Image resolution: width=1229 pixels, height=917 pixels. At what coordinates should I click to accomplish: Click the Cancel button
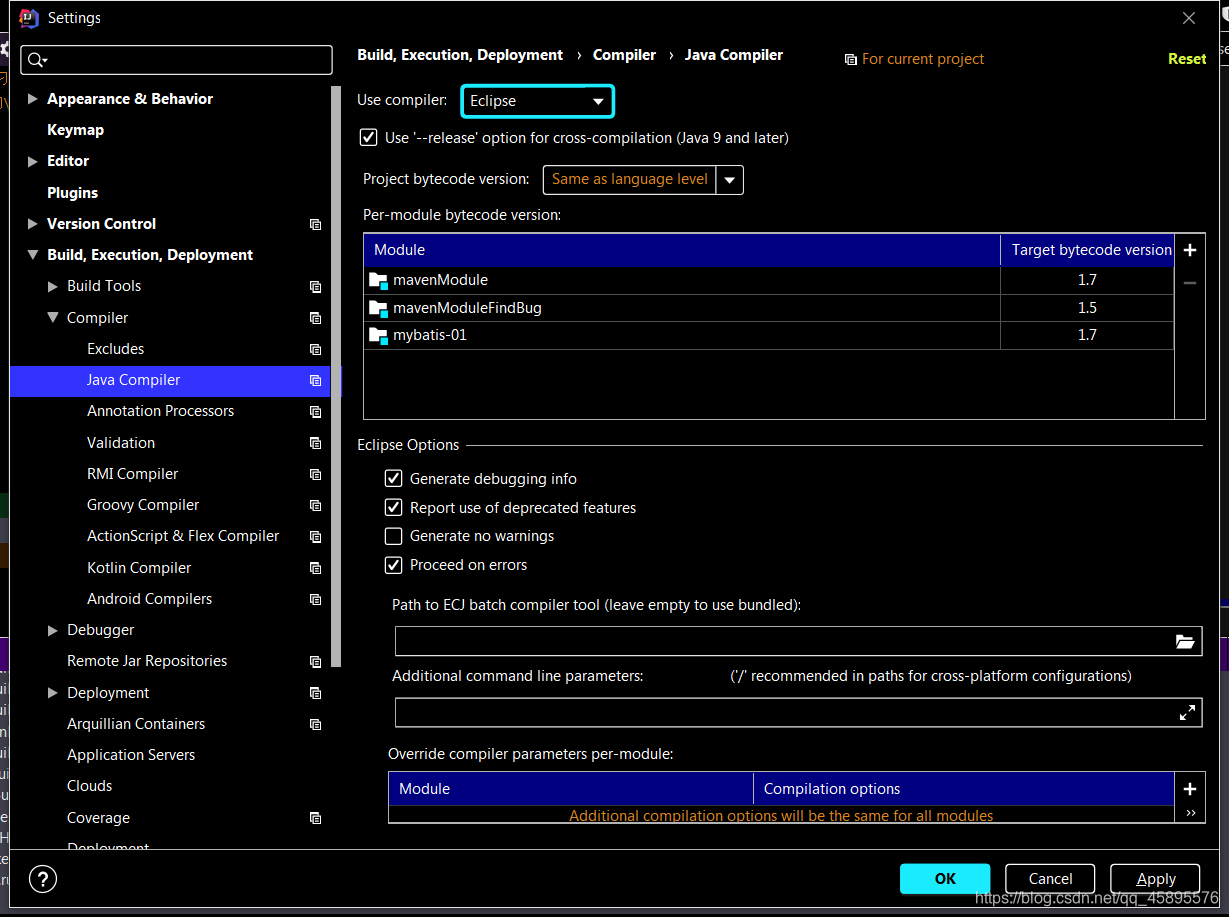[1051, 879]
